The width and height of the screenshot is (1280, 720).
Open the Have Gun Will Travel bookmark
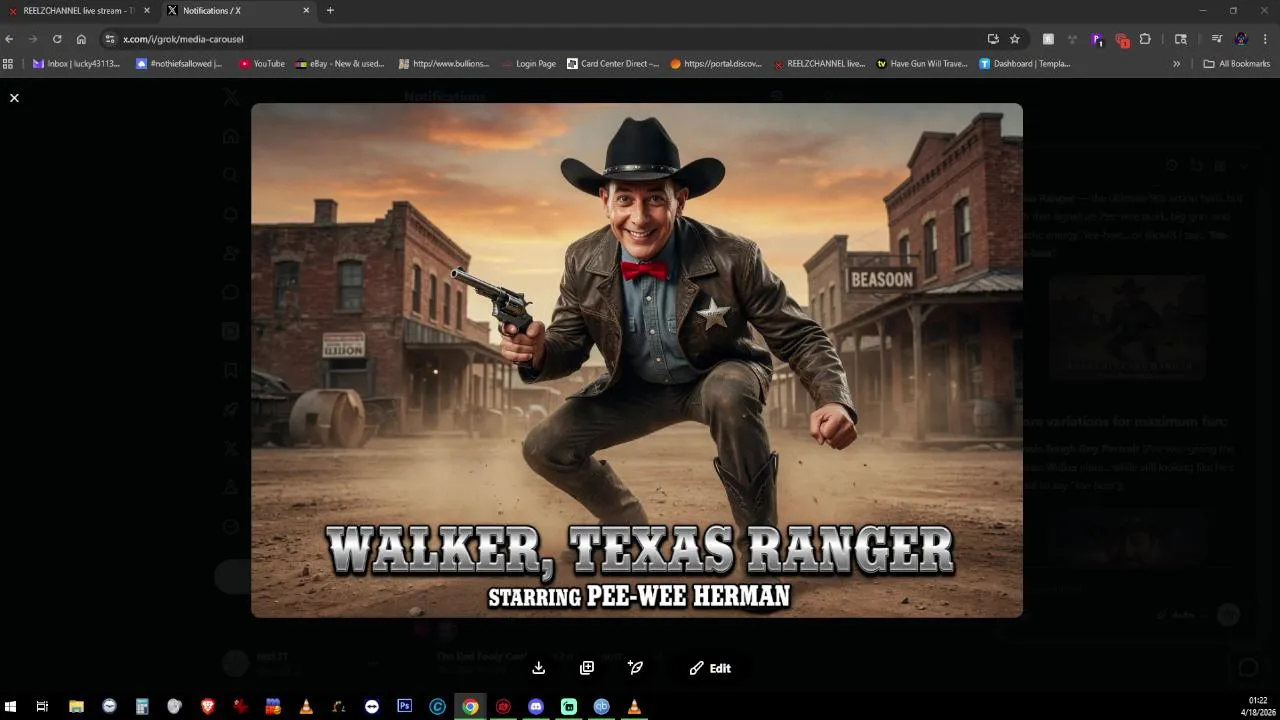tap(922, 63)
